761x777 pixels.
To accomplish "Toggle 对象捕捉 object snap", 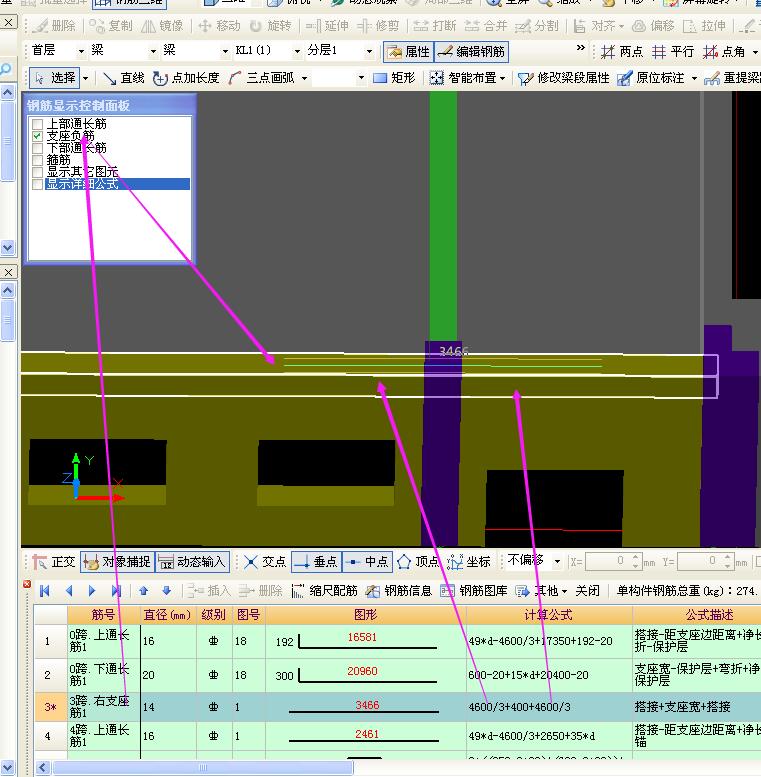I will coord(117,561).
